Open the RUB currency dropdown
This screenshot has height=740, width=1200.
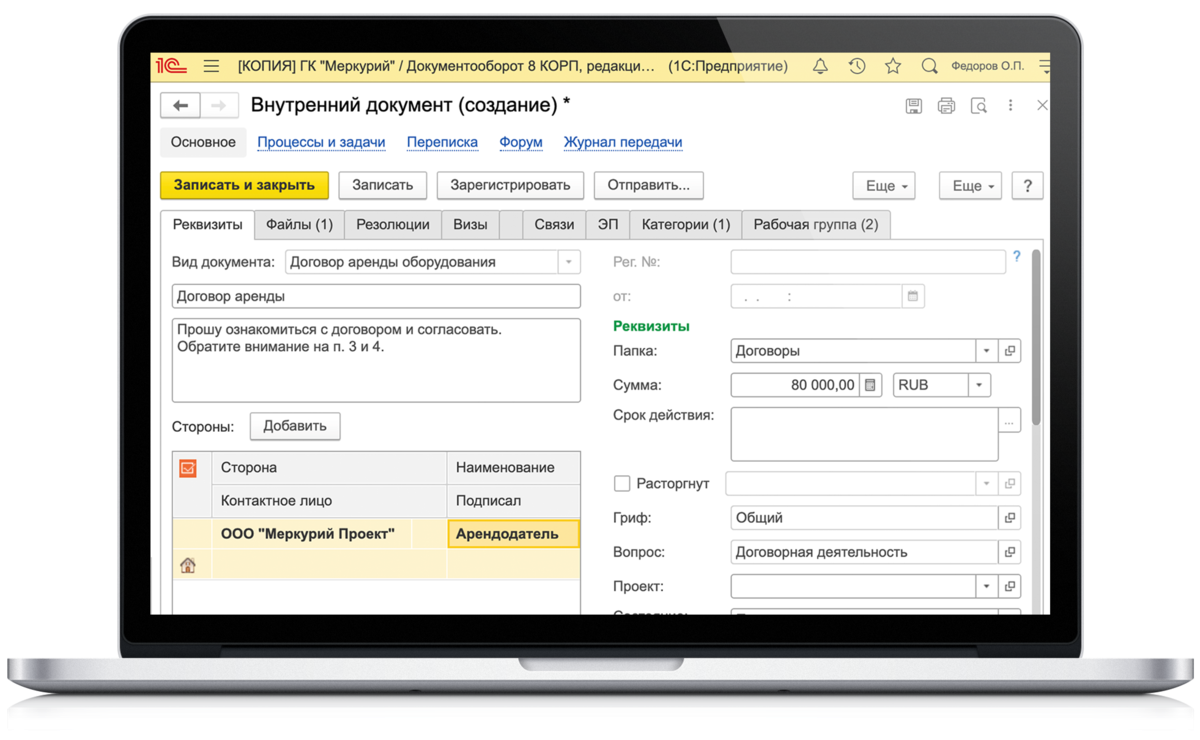point(979,385)
